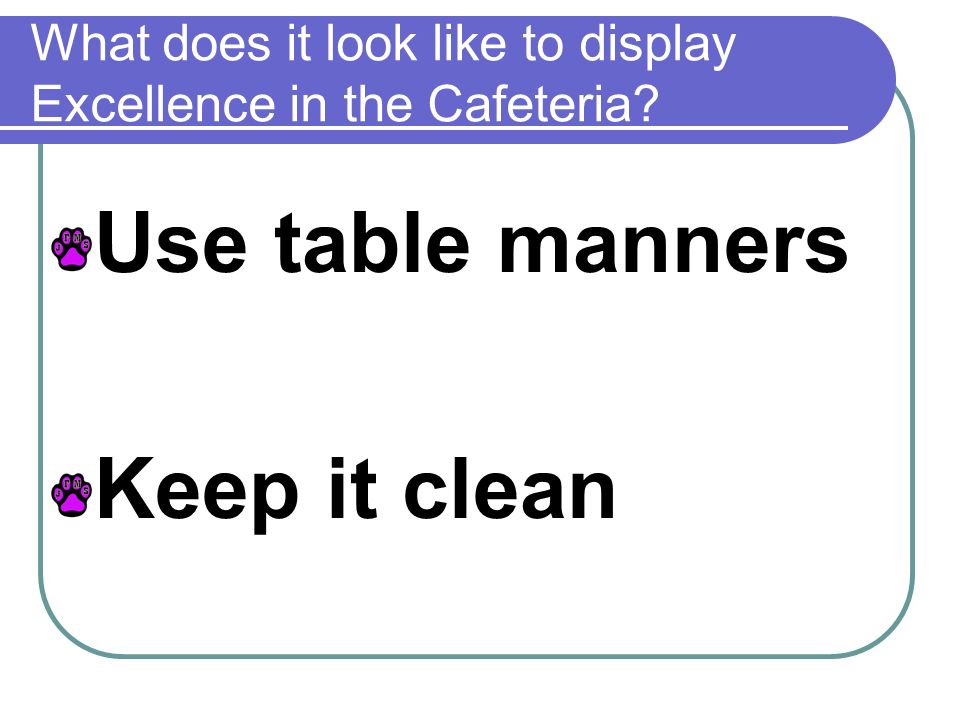Click the word Cafeteria? in the title
The image size is (960, 720).
click(543, 103)
